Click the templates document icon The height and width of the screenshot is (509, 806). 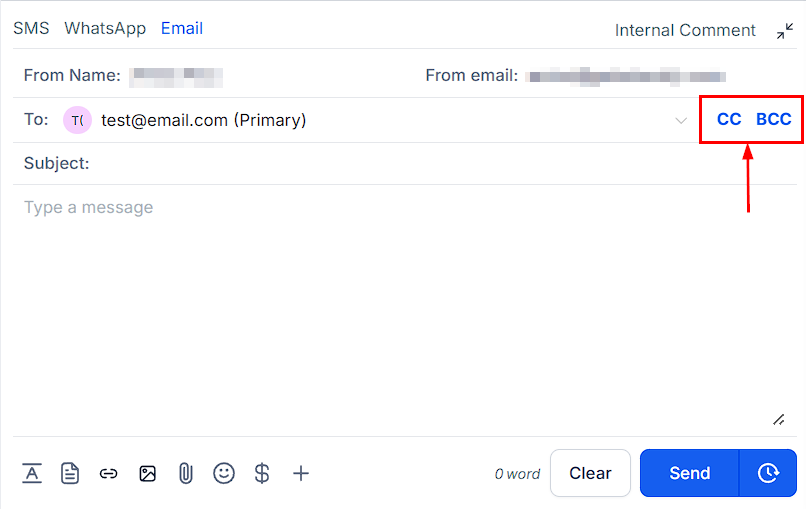point(70,474)
